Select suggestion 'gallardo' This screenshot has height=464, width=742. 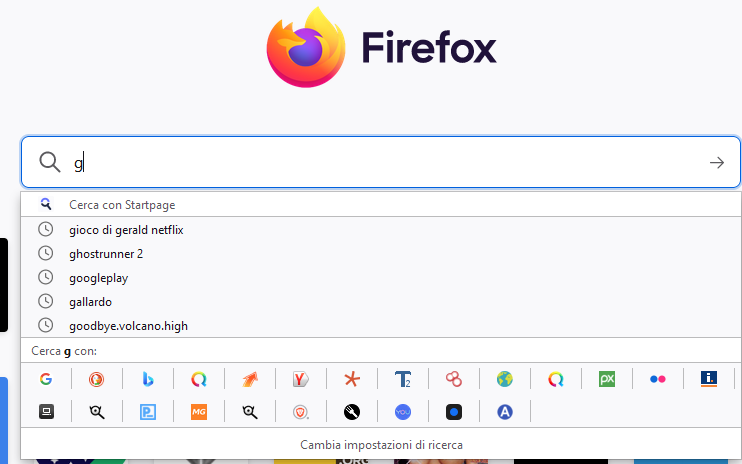[381, 302]
